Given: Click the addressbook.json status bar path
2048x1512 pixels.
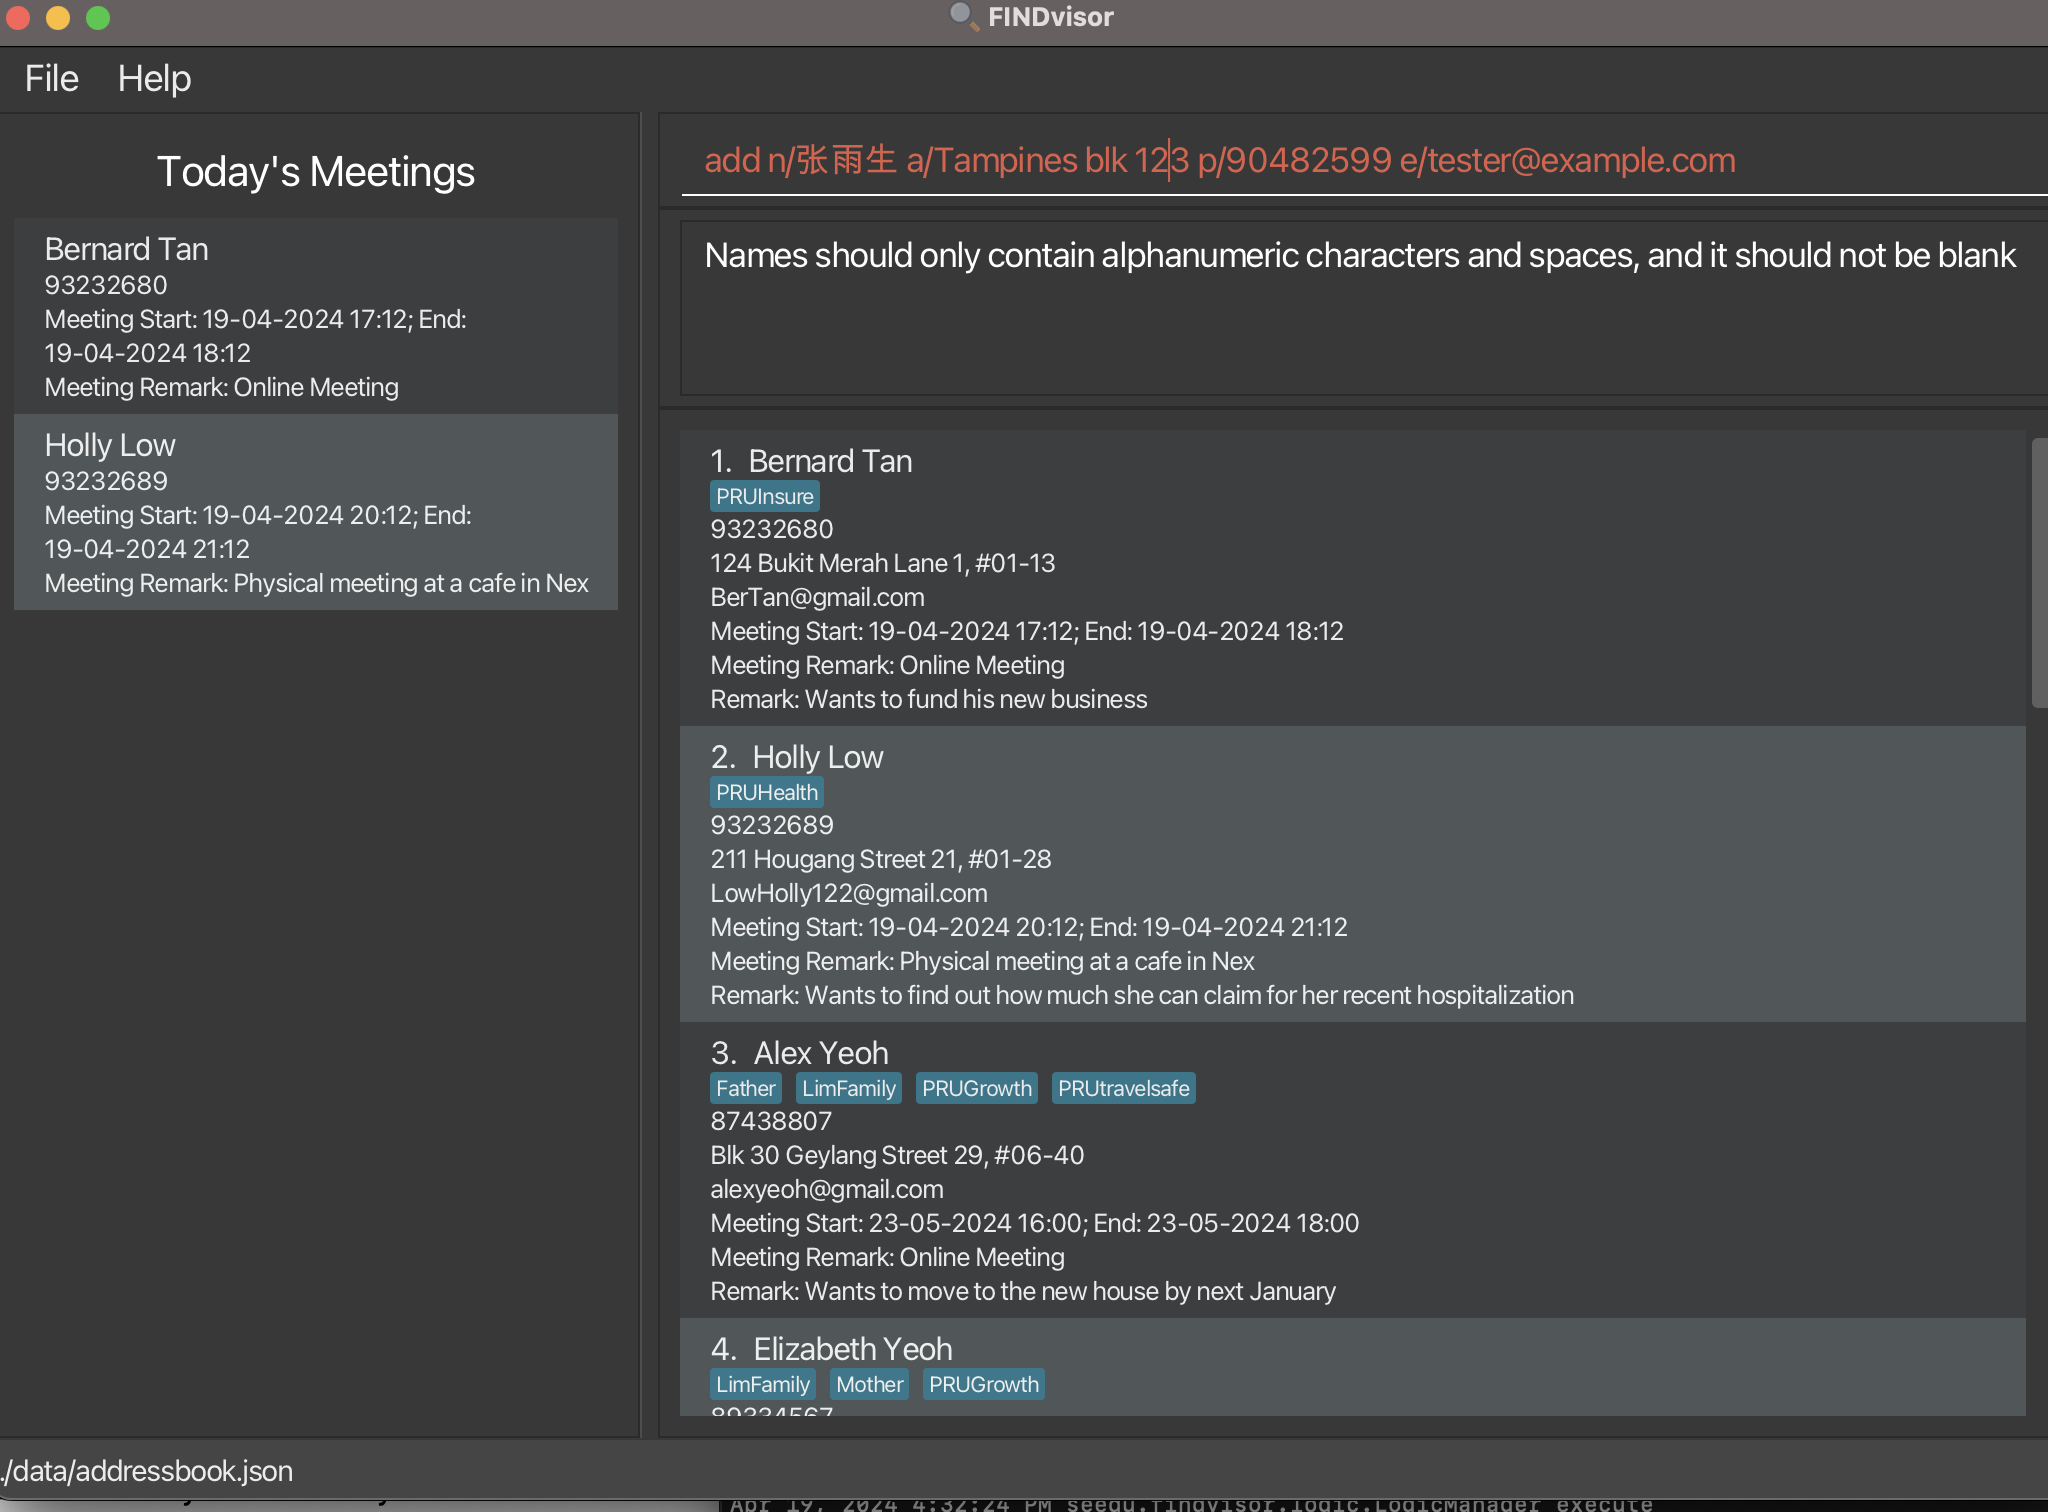Looking at the screenshot, I should click(x=148, y=1471).
